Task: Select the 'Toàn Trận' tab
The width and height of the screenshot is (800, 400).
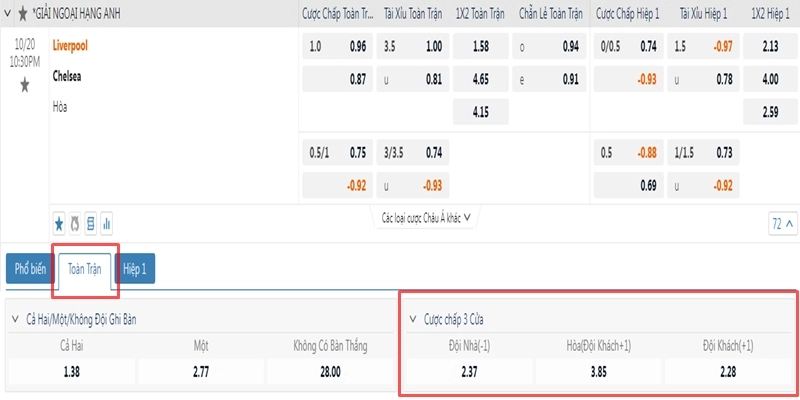Action: tap(85, 269)
